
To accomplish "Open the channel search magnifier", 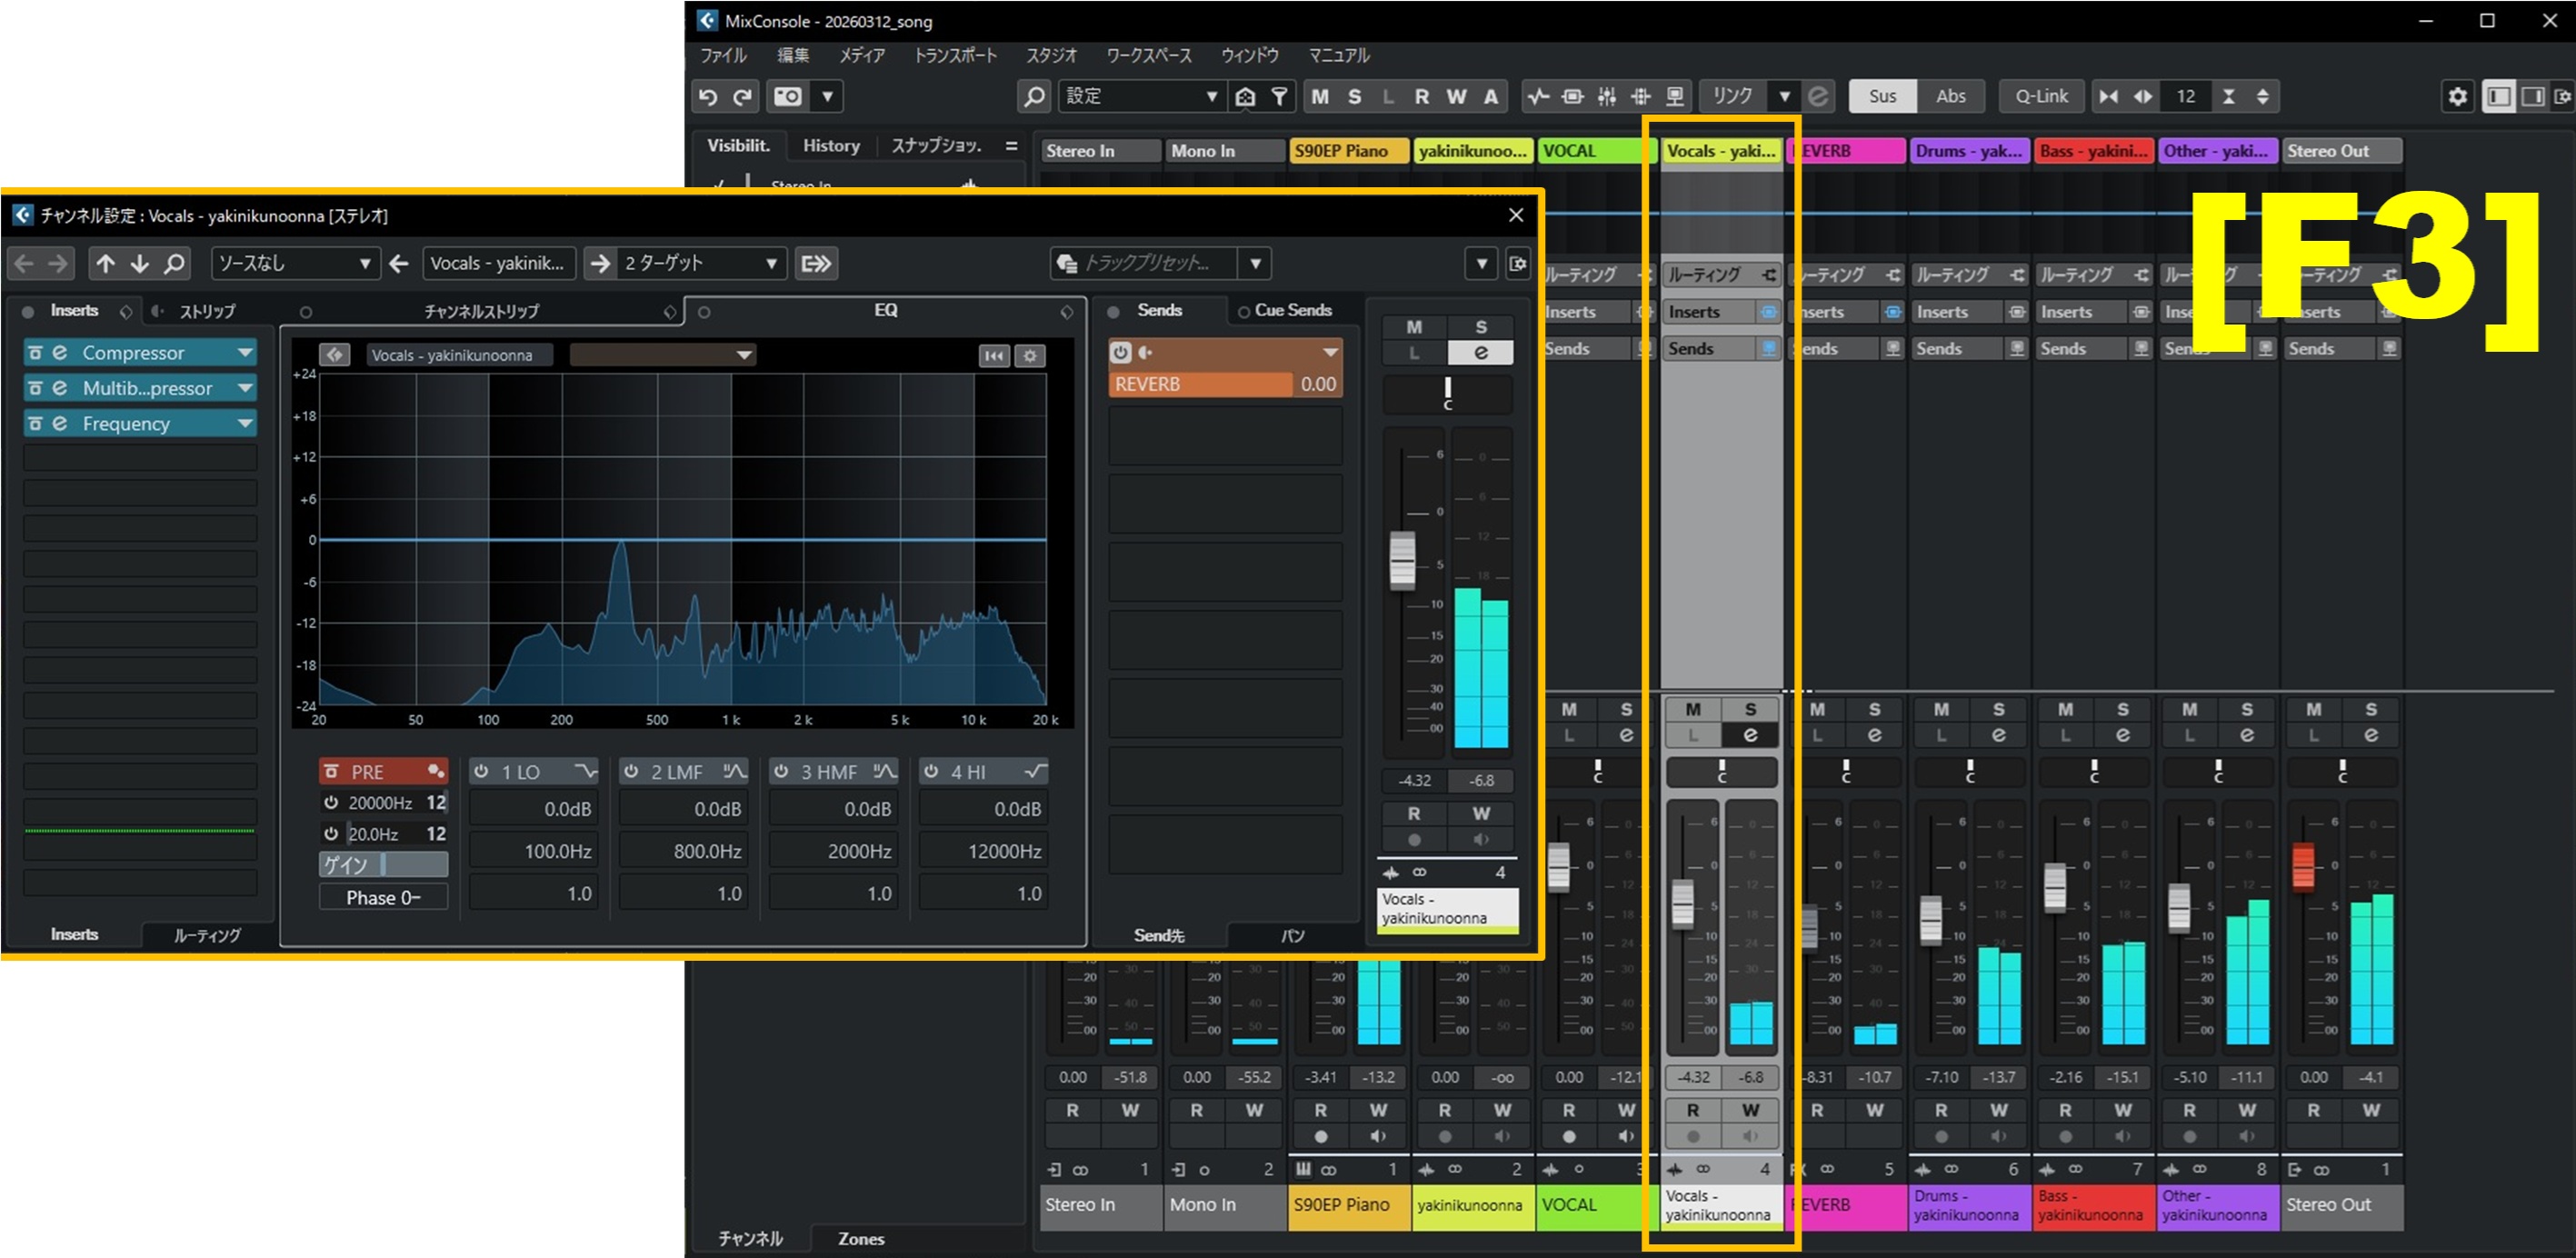I will click(1034, 97).
